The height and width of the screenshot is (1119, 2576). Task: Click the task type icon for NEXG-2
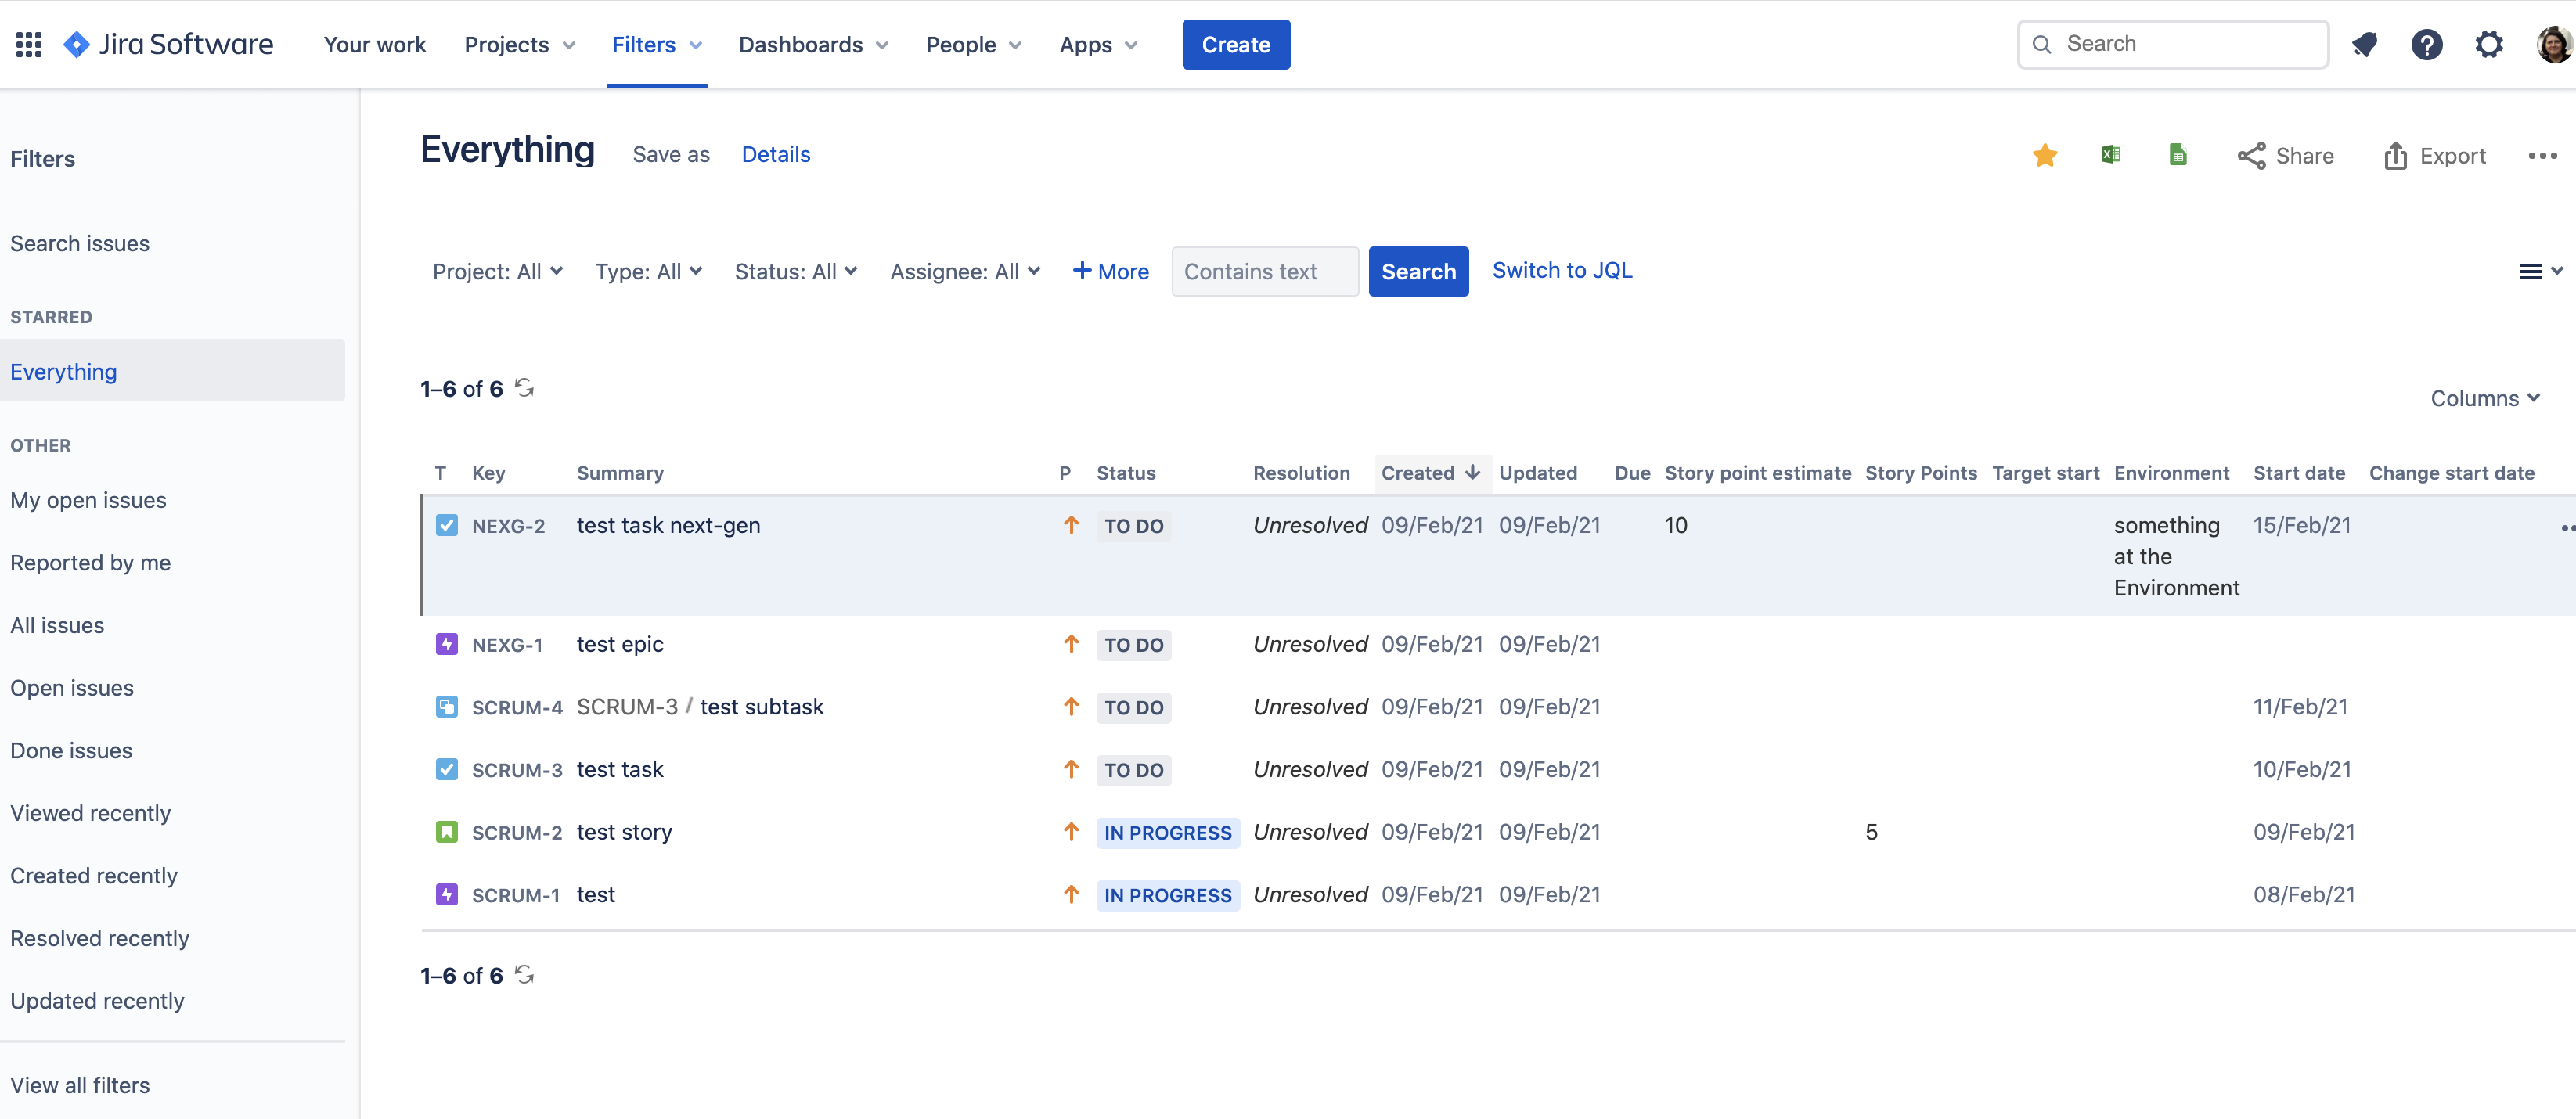tap(446, 525)
